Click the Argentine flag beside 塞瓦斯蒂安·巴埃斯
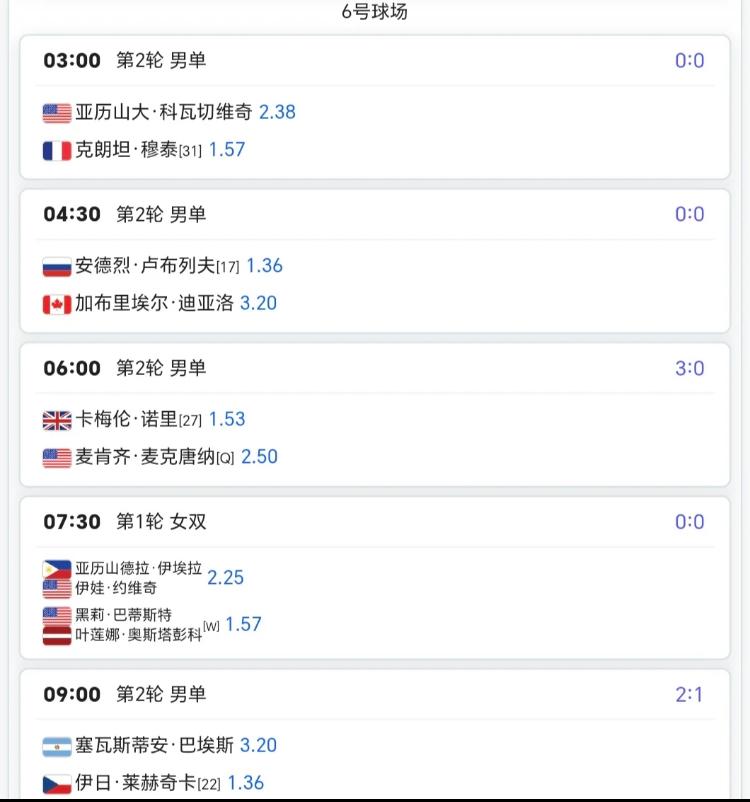This screenshot has width=750, height=802. click(57, 746)
